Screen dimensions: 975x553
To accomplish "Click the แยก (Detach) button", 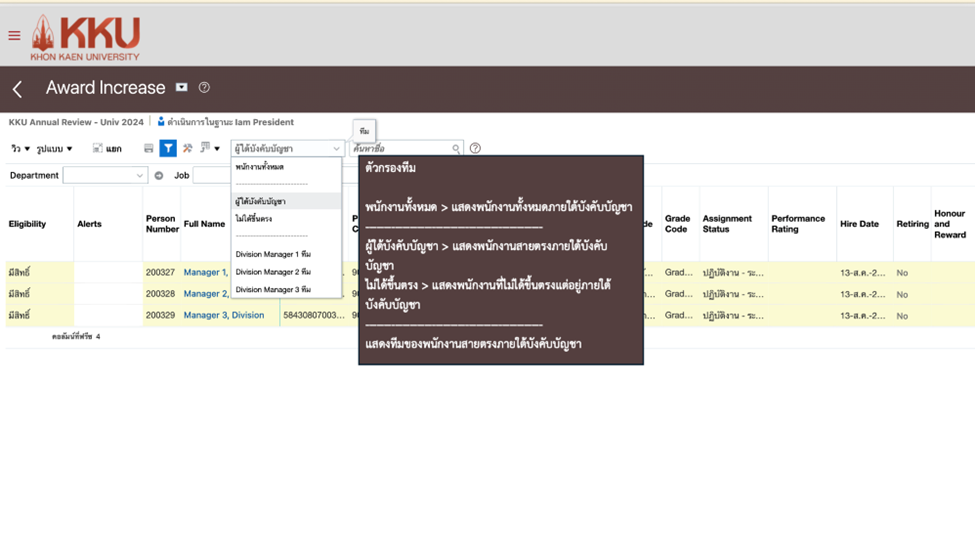I will [107, 149].
